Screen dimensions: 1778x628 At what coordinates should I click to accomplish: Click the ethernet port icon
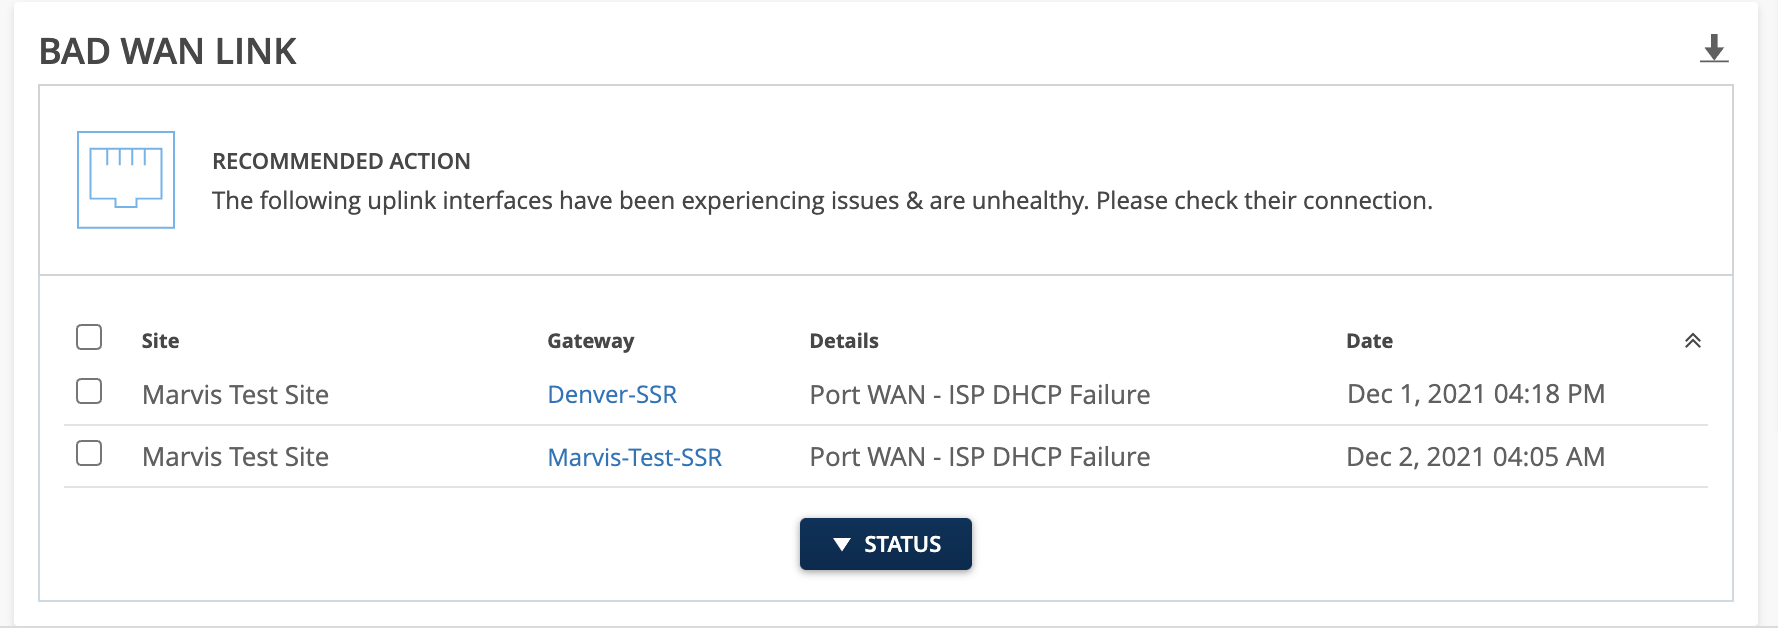pos(126,180)
